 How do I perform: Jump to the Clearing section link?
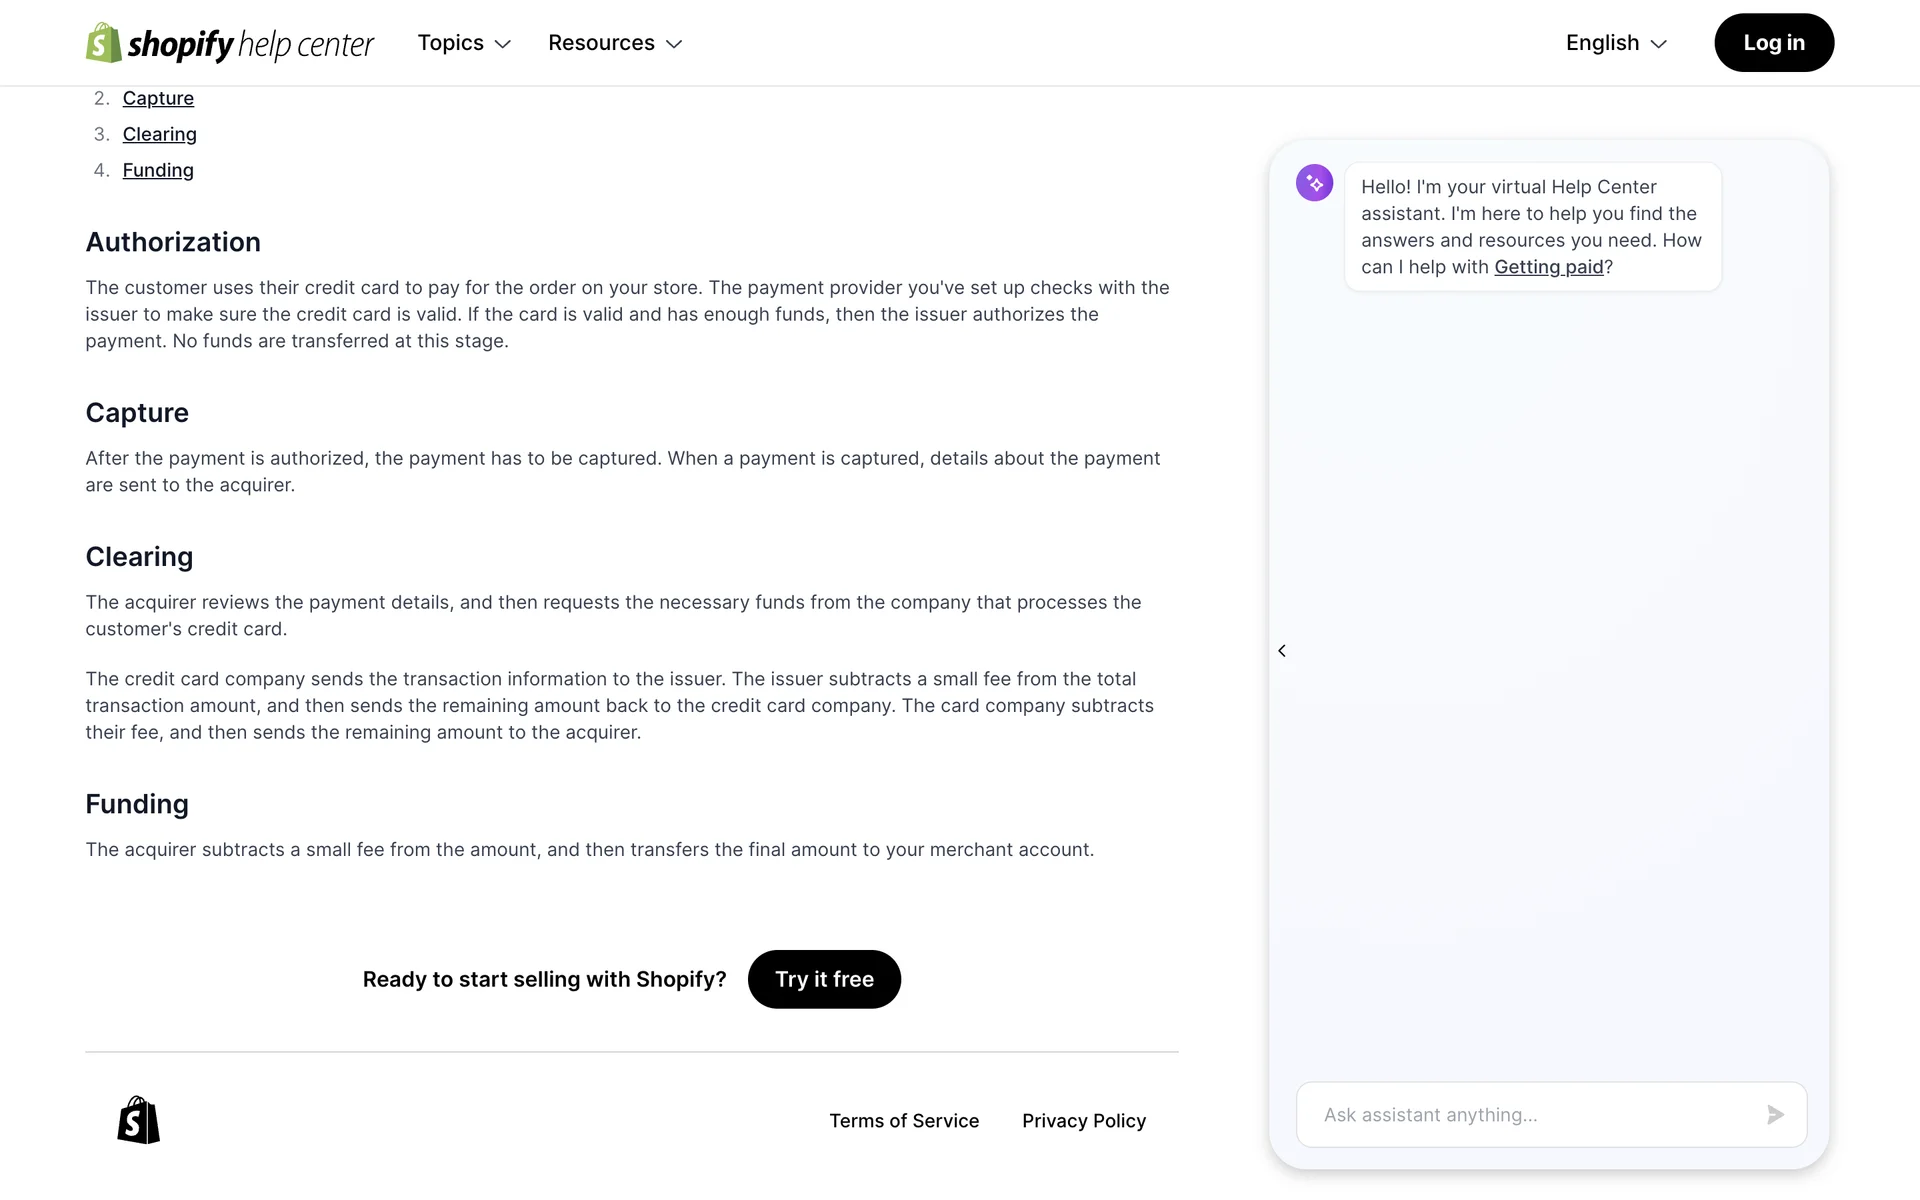pyautogui.click(x=159, y=134)
